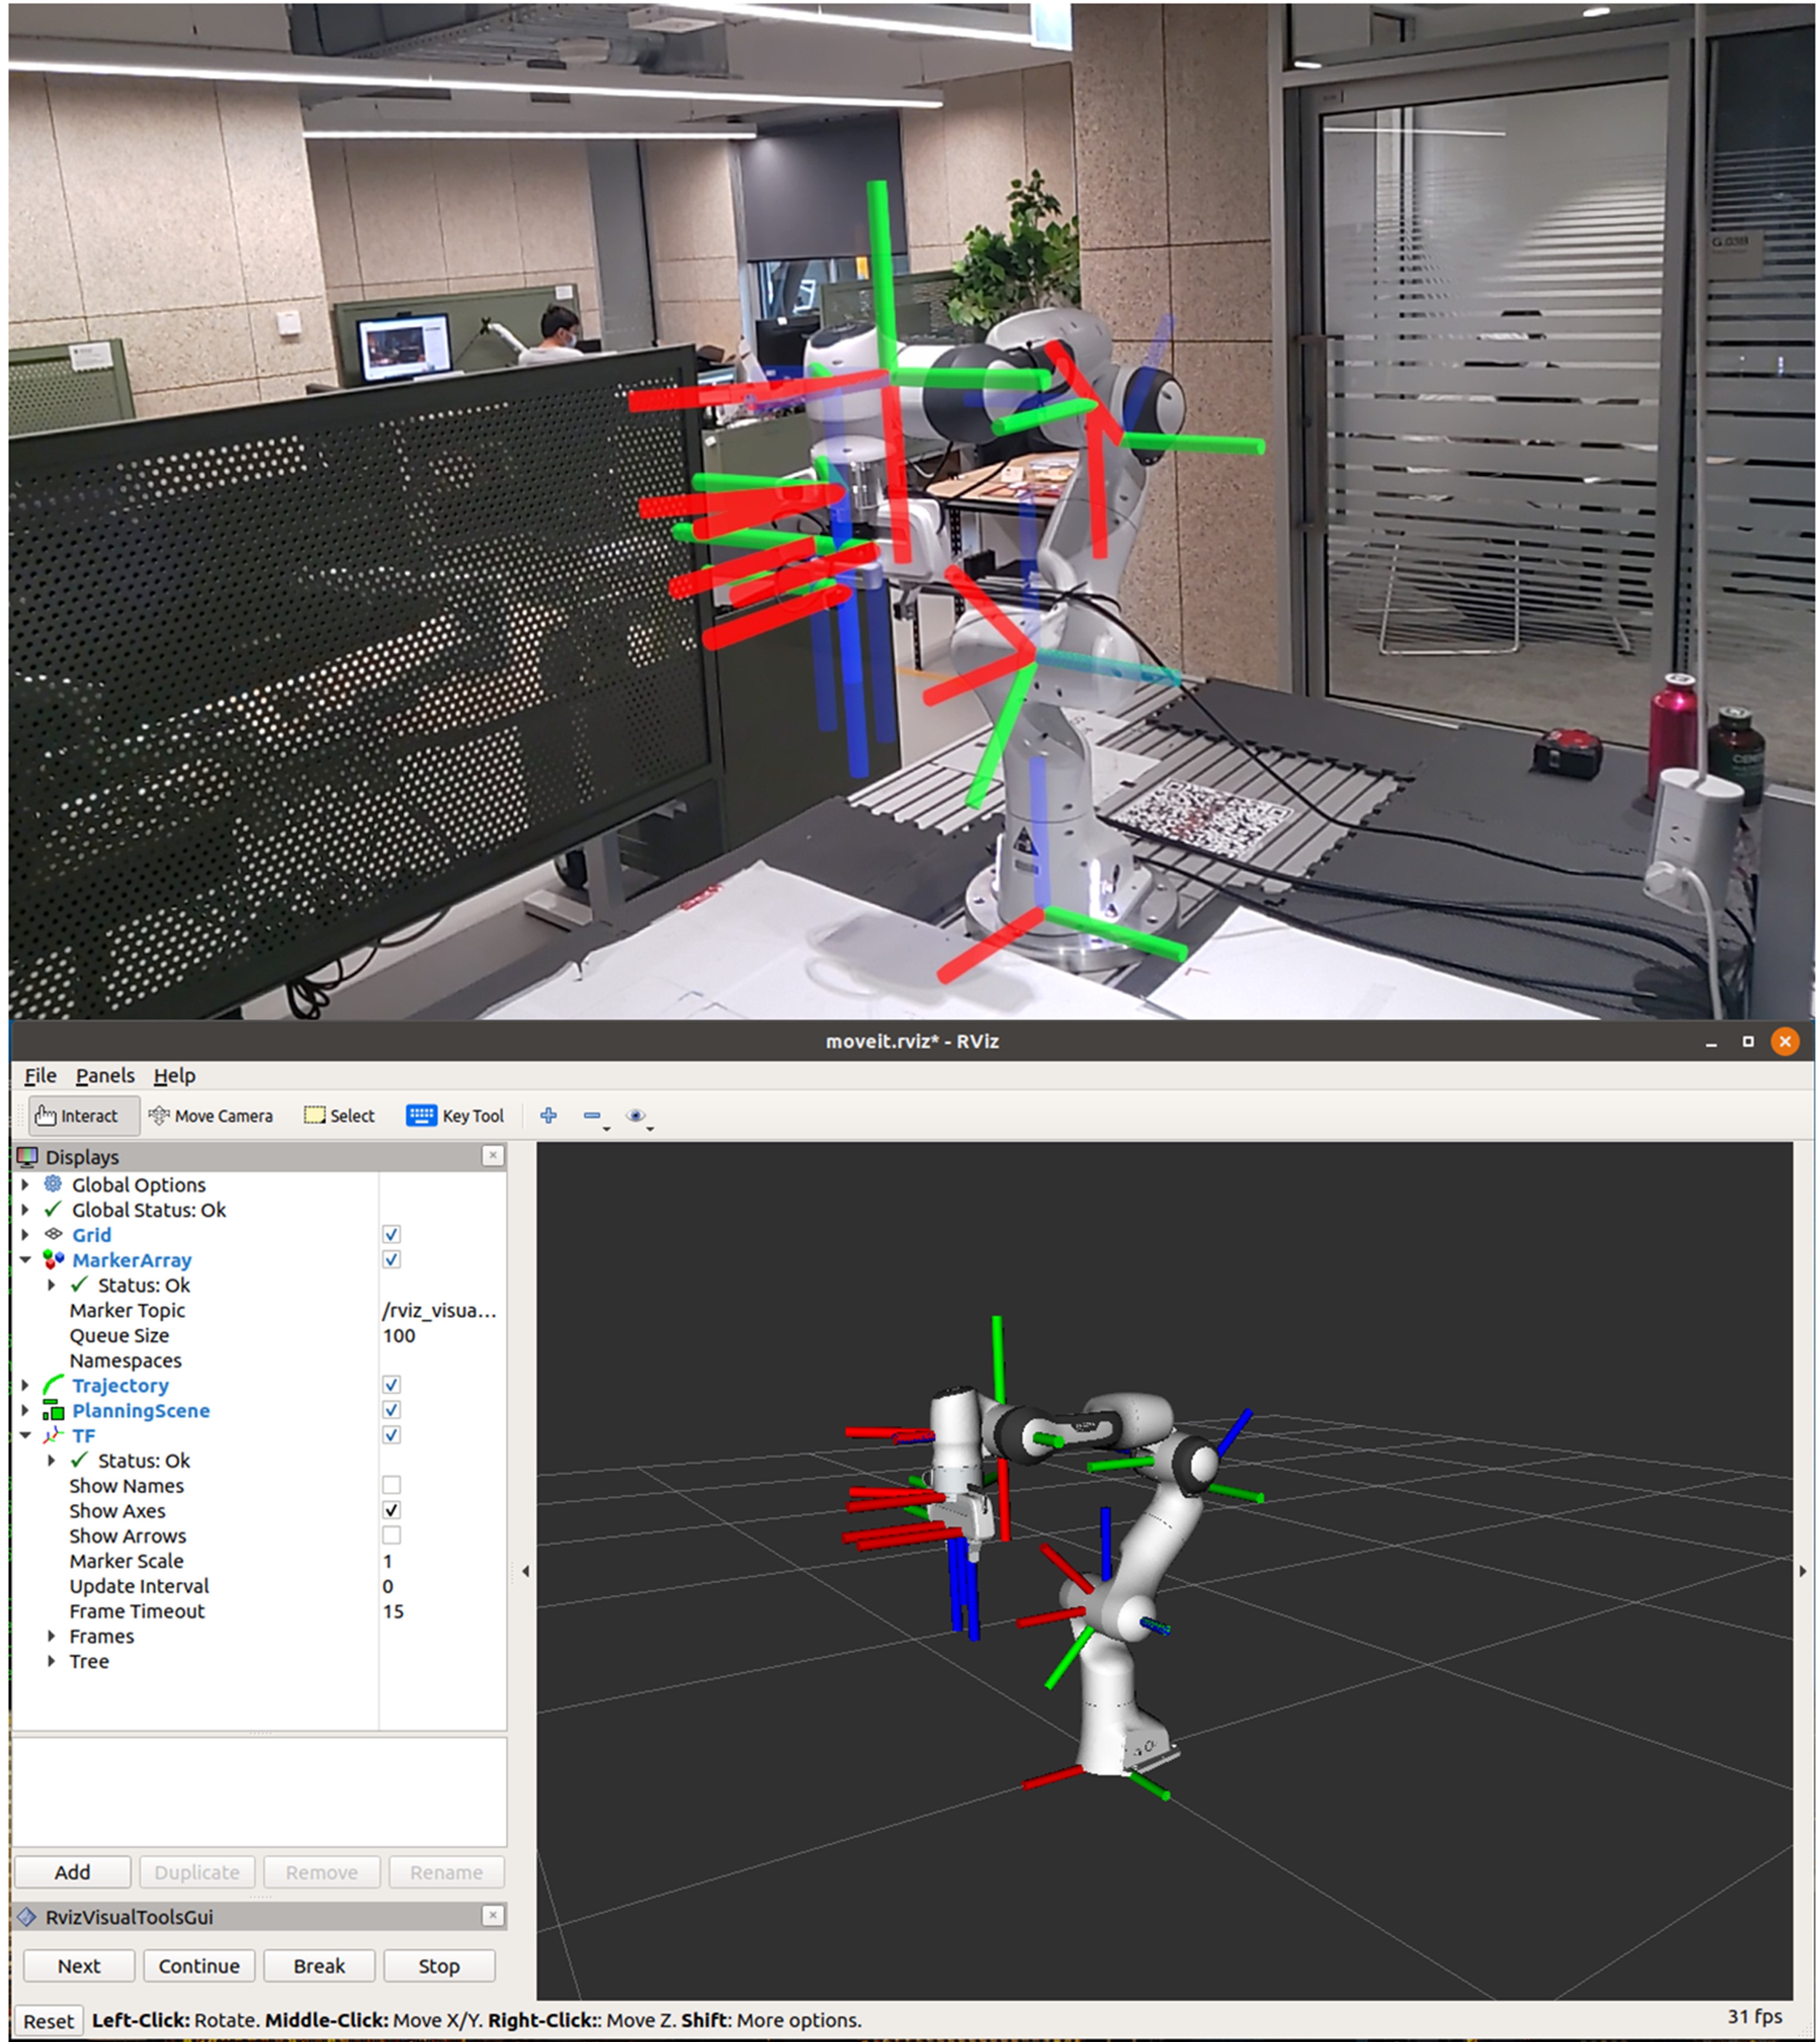Screen dimensions: 1820x2042
Task: Click the Reset button
Action: tap(48, 2021)
